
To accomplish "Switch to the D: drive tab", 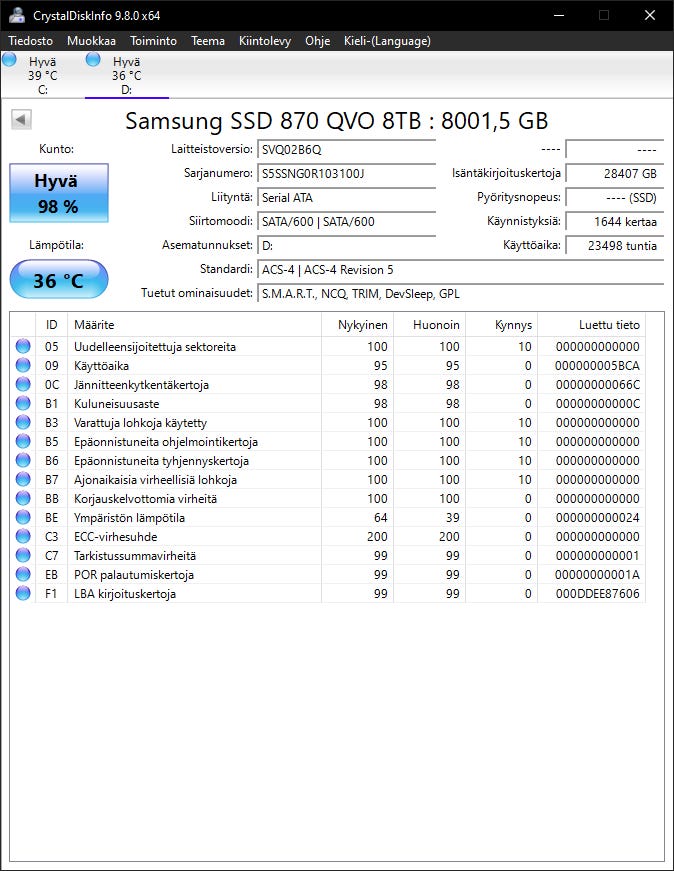I will 126,75.
